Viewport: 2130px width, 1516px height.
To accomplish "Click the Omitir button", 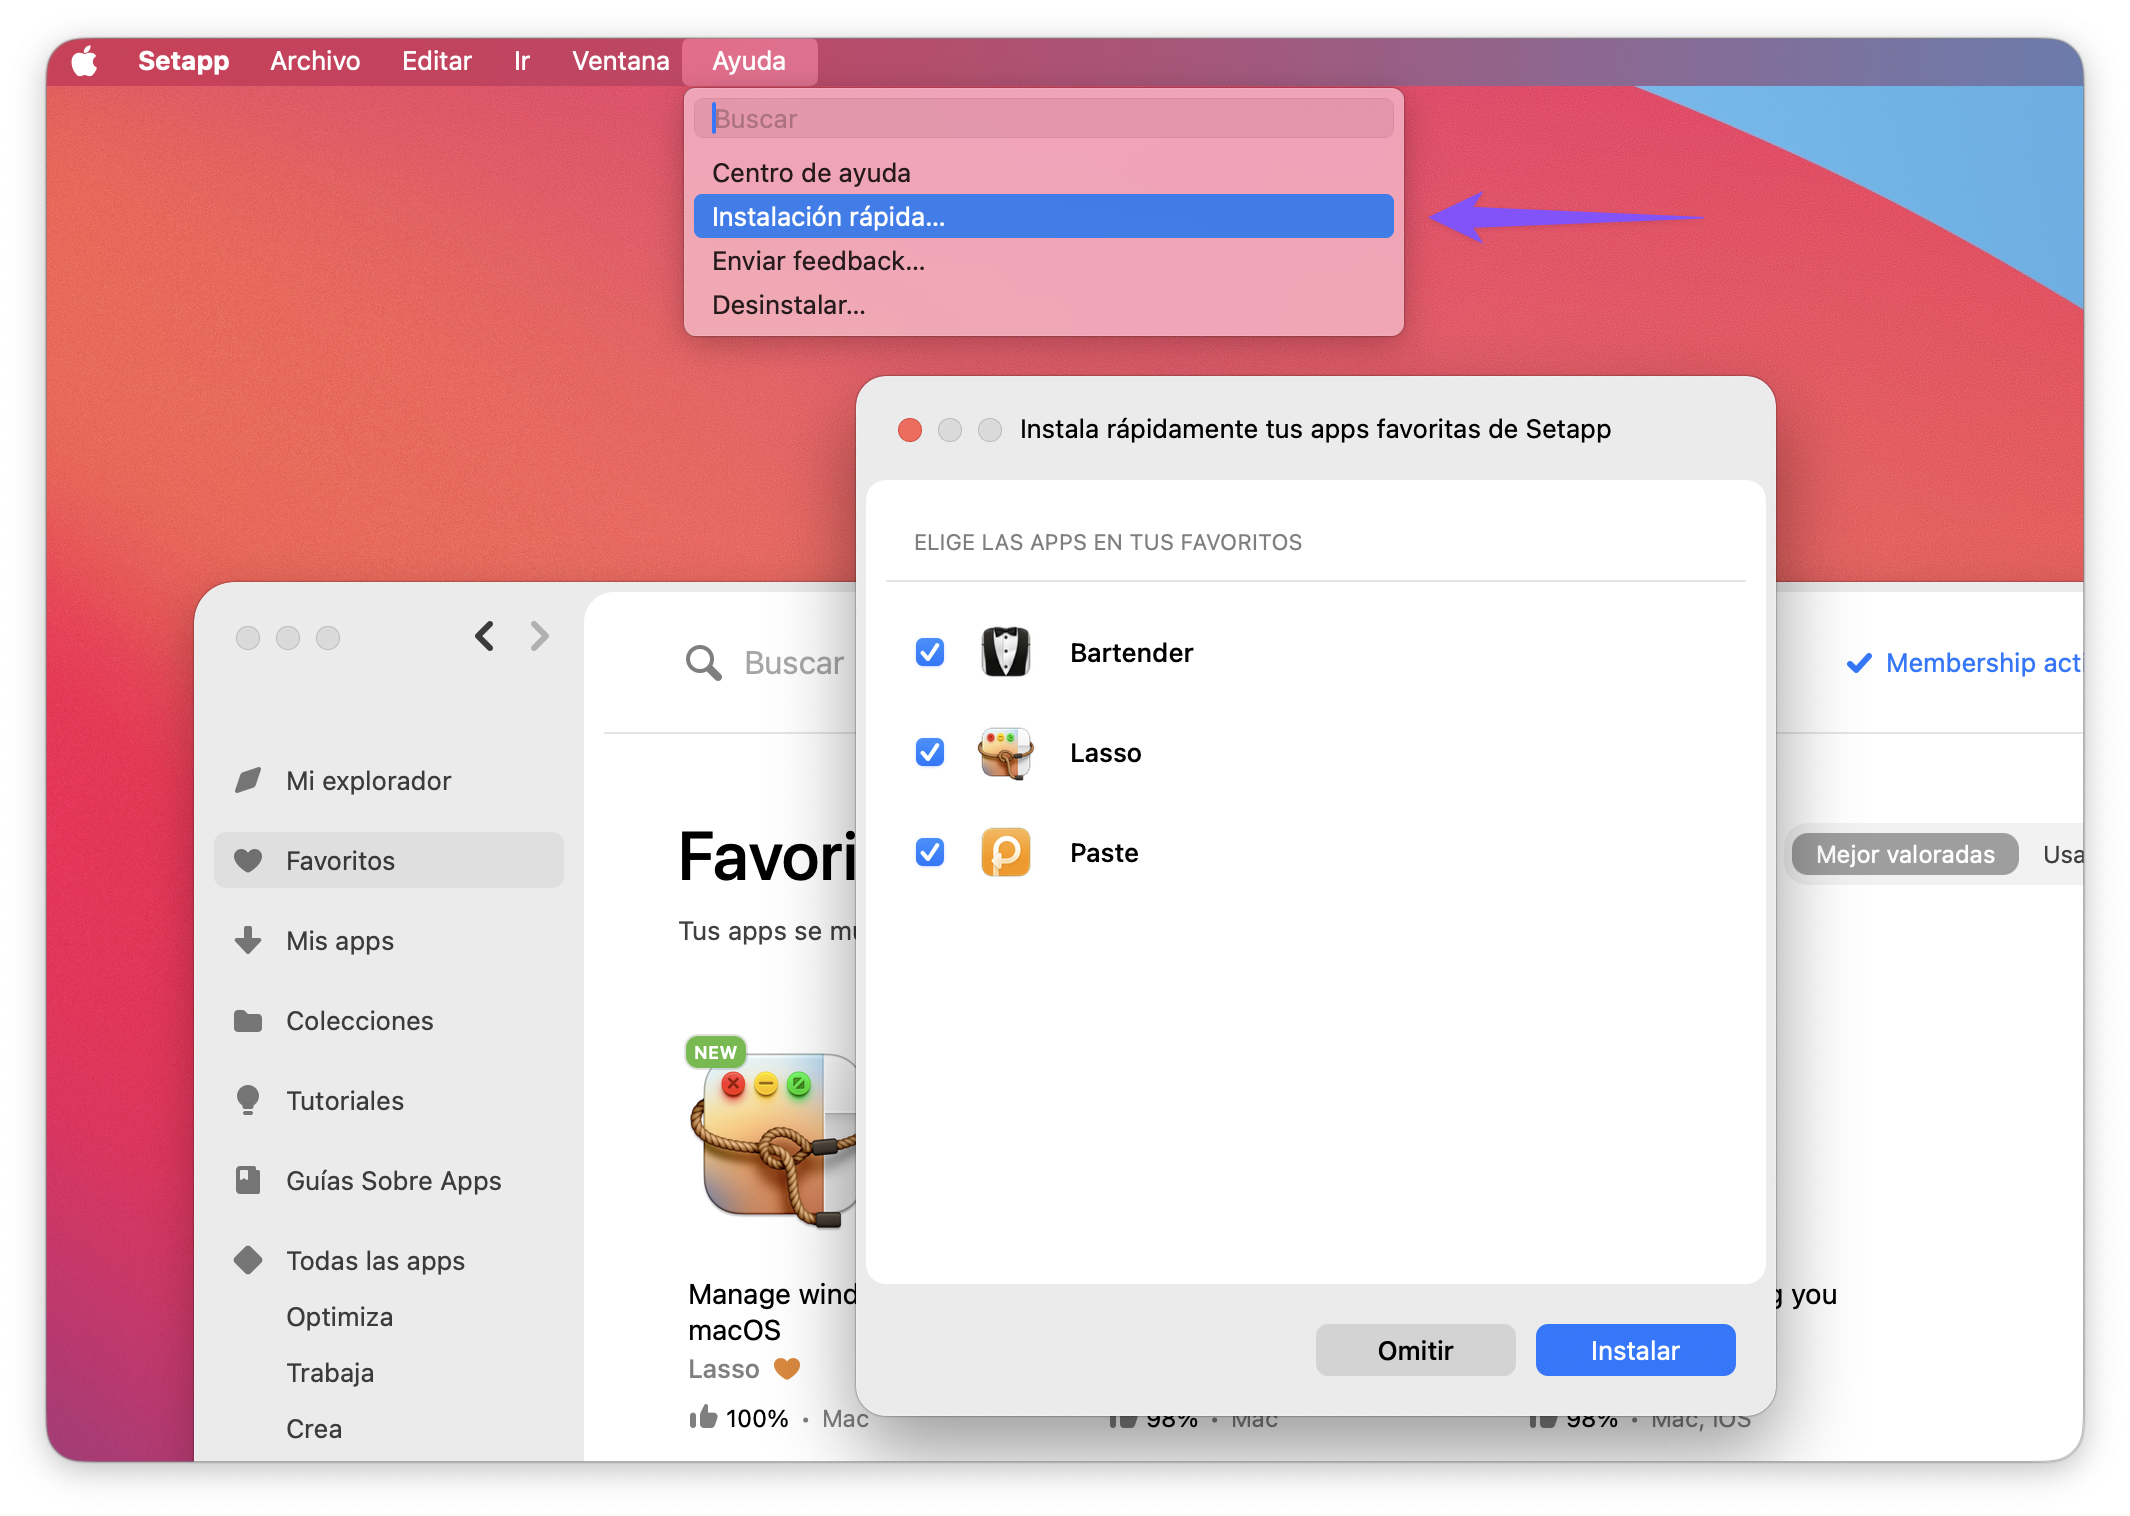I will coord(1415,1350).
